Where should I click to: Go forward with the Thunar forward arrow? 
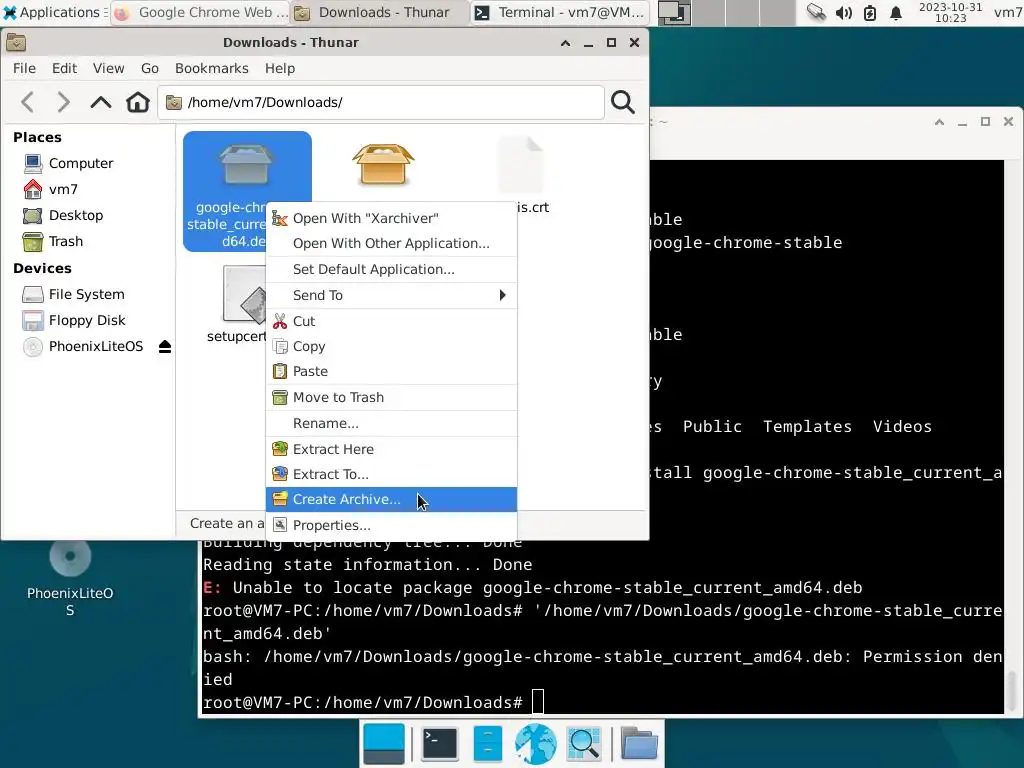(x=63, y=102)
